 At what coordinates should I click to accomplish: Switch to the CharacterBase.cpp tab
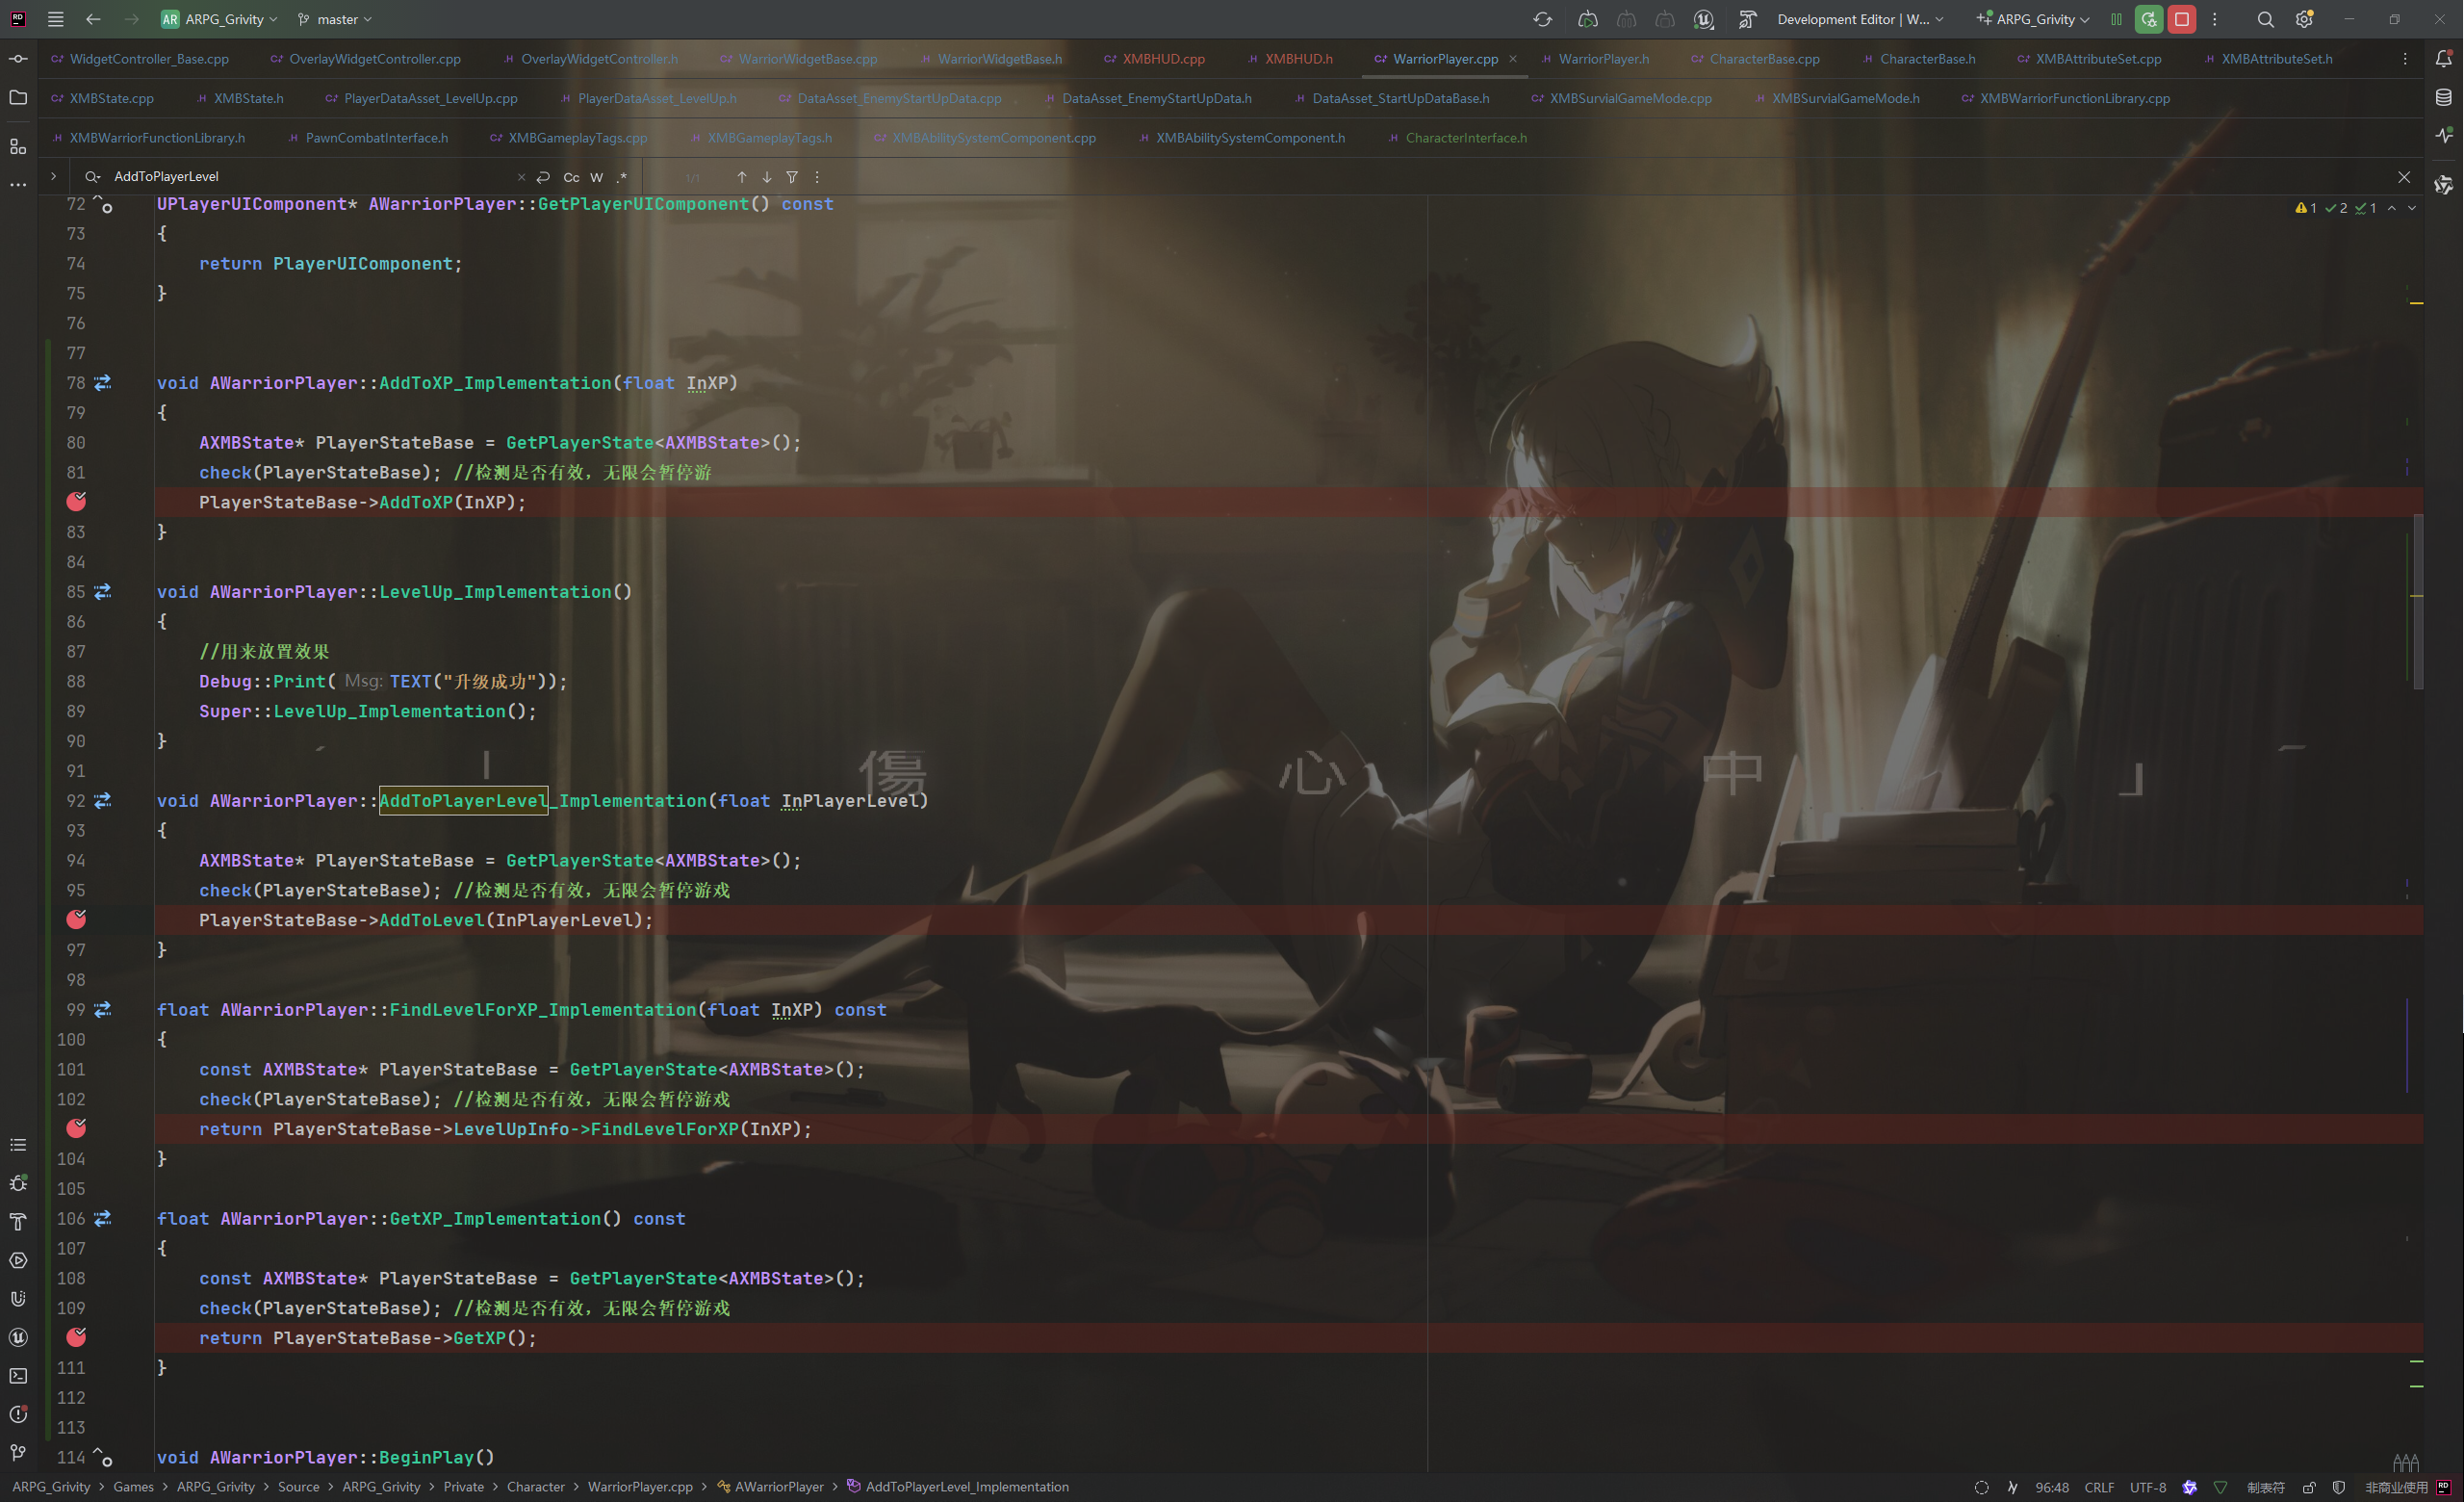coord(1755,59)
